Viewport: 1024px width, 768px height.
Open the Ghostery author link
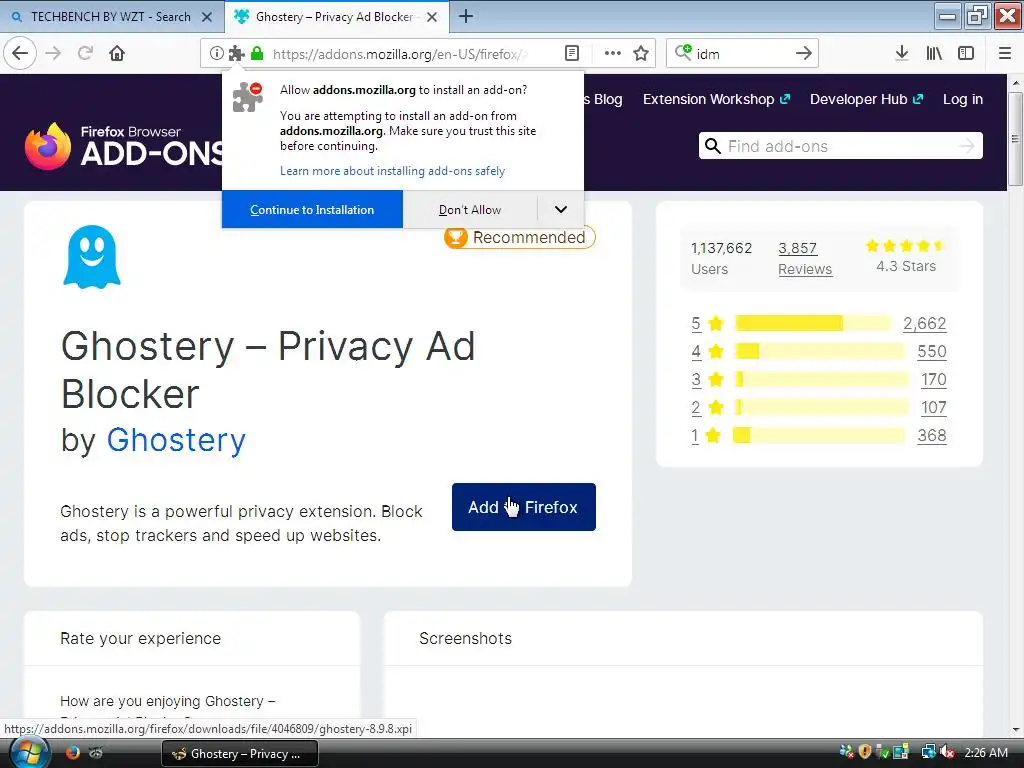point(176,440)
